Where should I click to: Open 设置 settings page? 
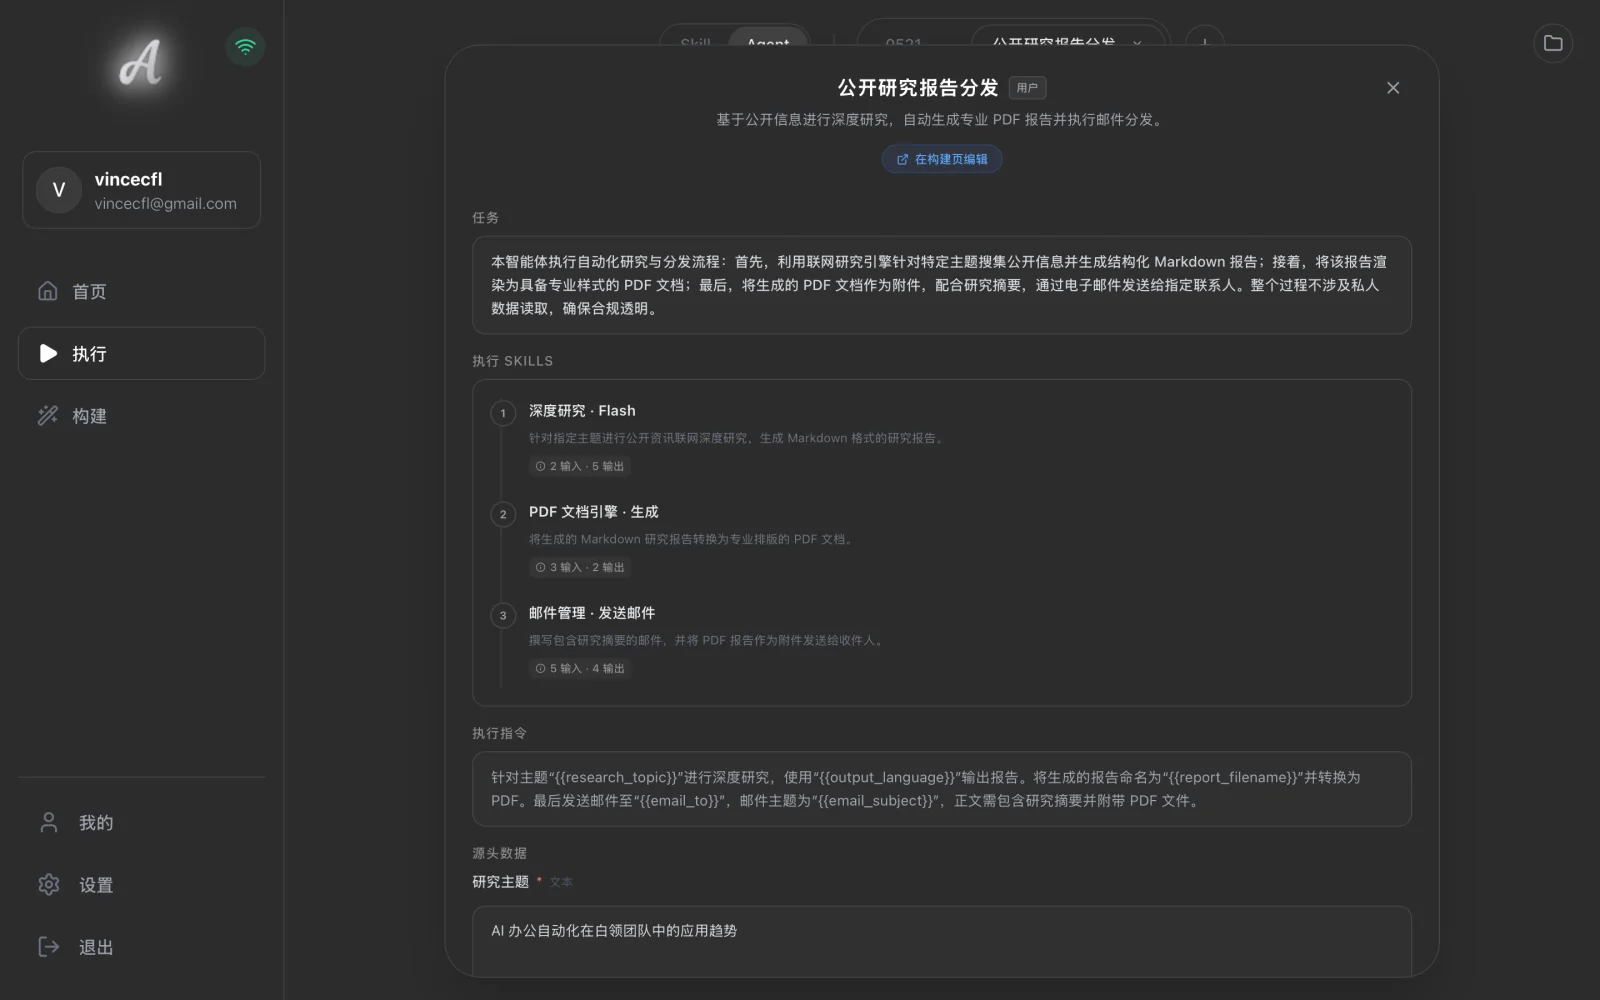tap(141, 885)
